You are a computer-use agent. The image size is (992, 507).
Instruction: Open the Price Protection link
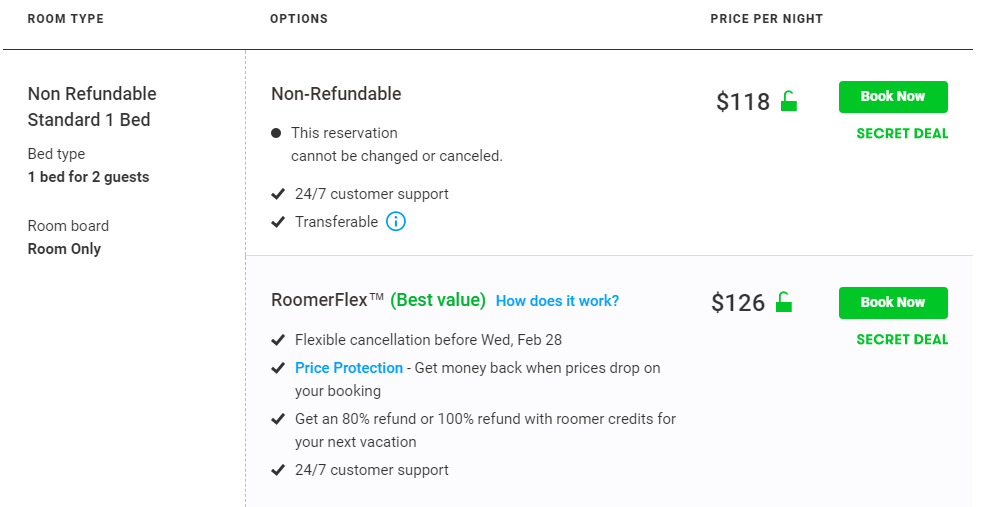click(349, 368)
